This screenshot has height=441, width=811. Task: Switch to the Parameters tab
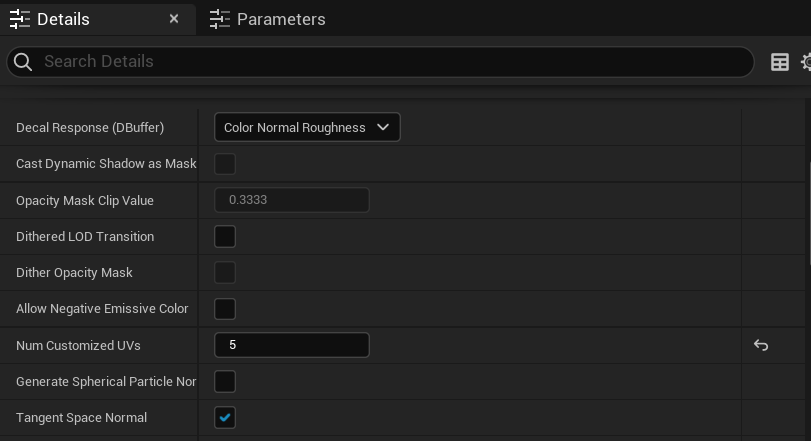[267, 19]
